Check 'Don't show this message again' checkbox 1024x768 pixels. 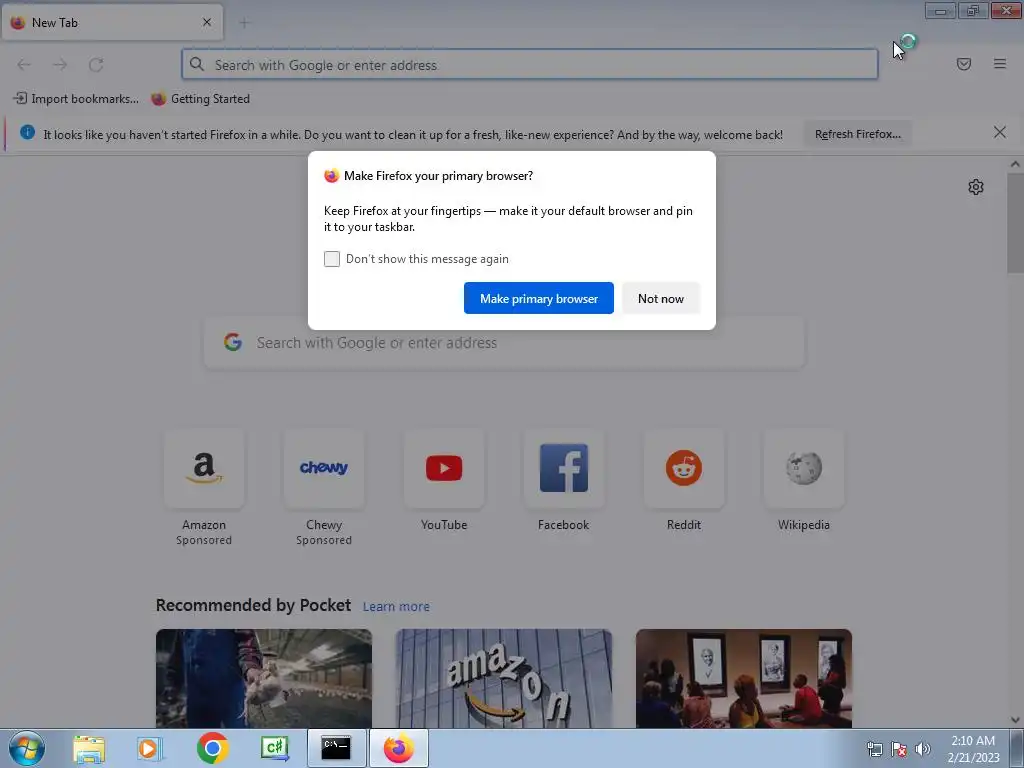[x=332, y=259]
